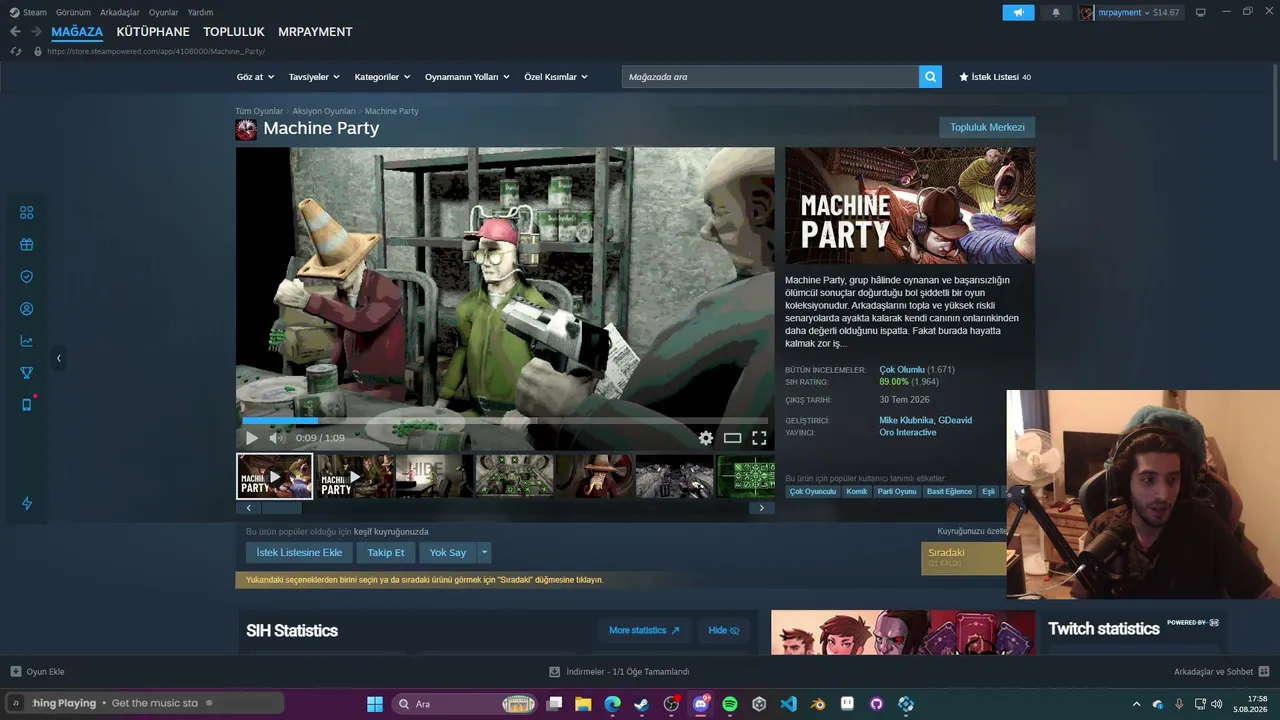Image resolution: width=1280 pixels, height=720 pixels.
Task: Open the MRPAYMENT profile tab
Action: [315, 32]
